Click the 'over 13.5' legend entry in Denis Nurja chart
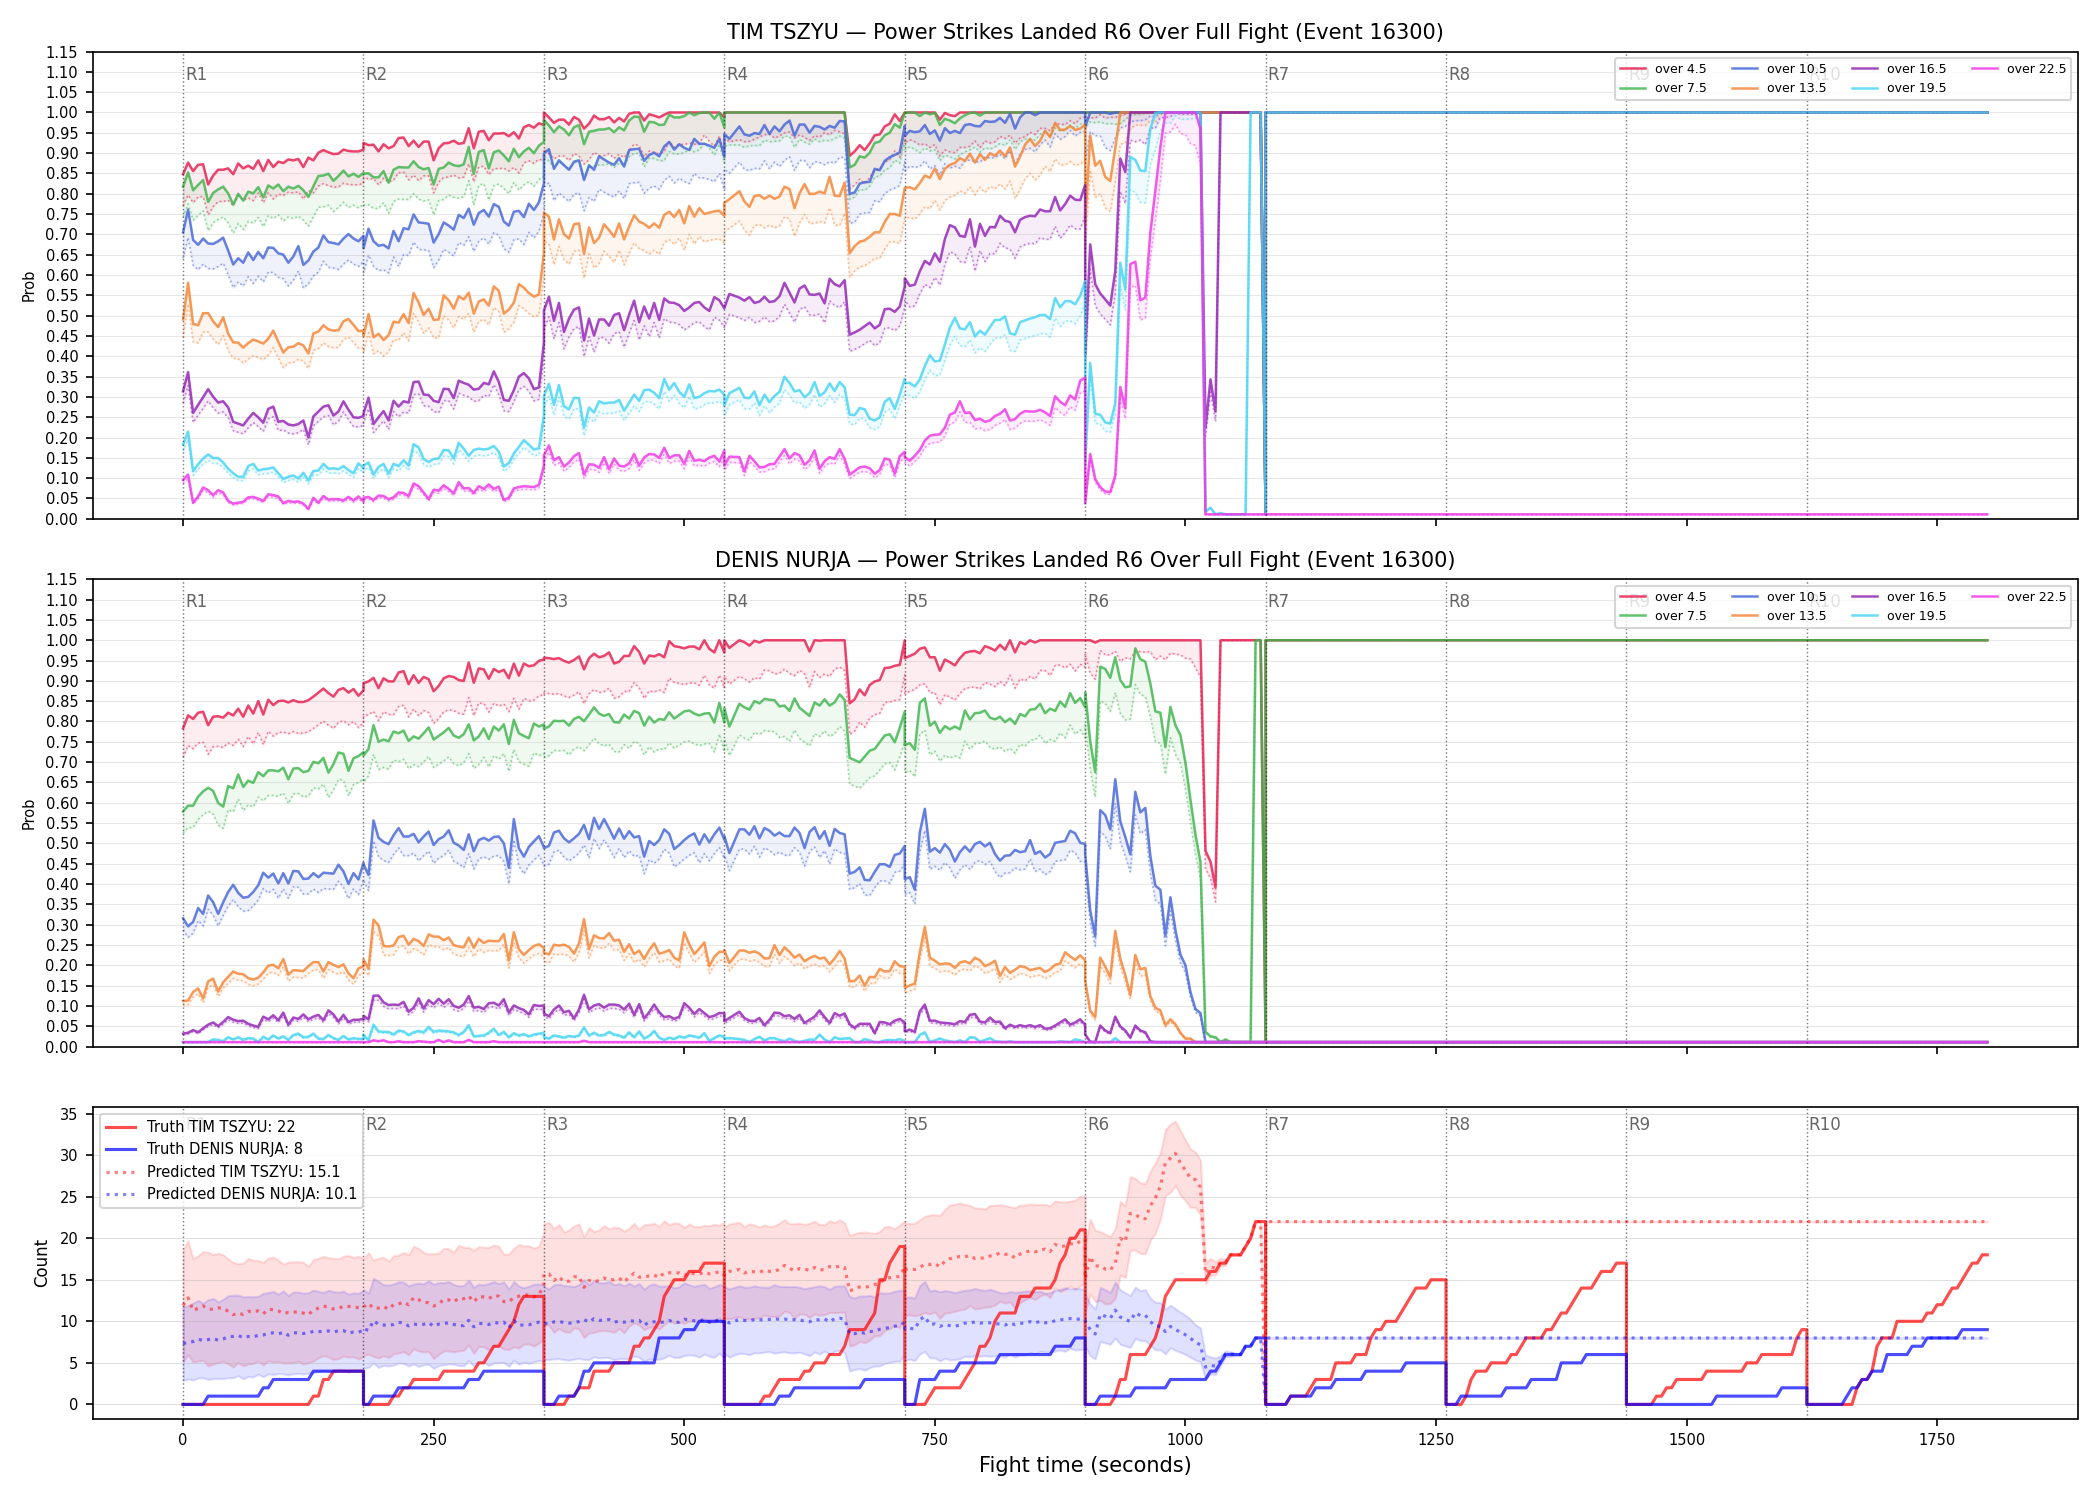The height and width of the screenshot is (1500, 2100). pyautogui.click(x=1779, y=616)
